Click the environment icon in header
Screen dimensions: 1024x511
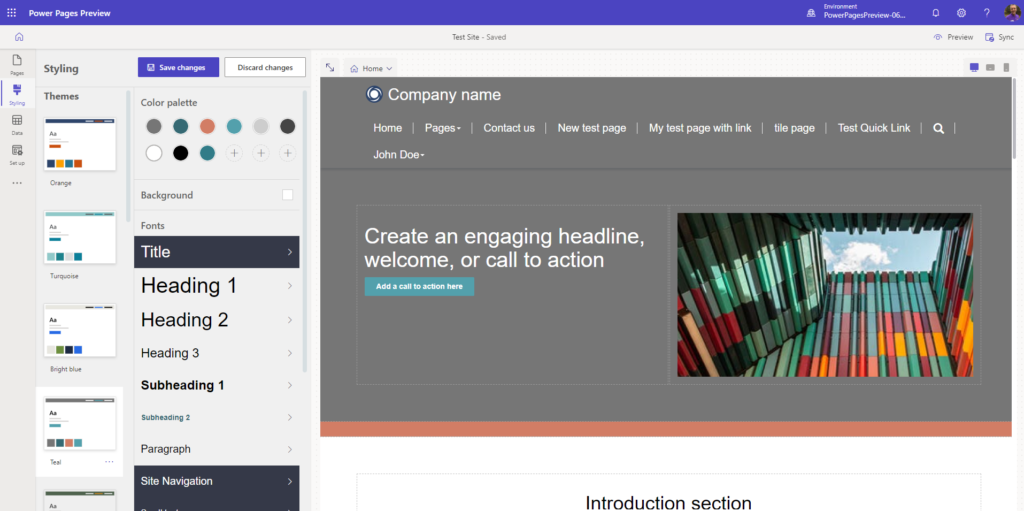(811, 12)
